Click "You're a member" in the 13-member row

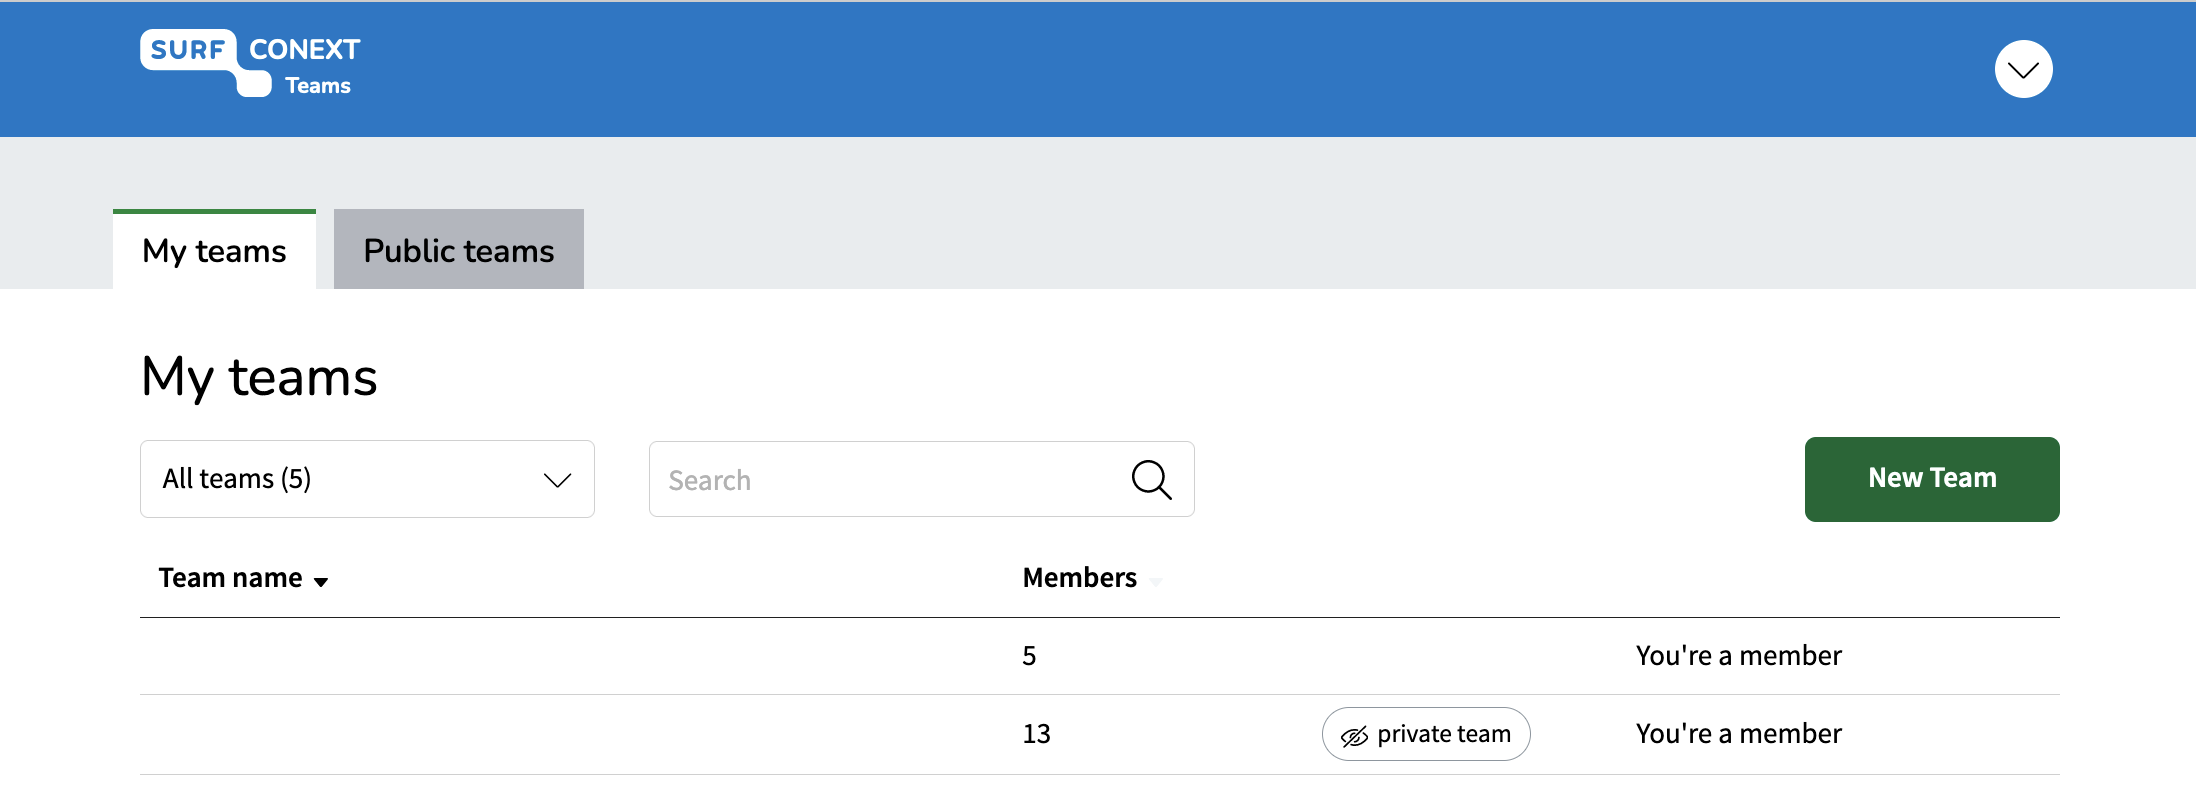click(1738, 734)
